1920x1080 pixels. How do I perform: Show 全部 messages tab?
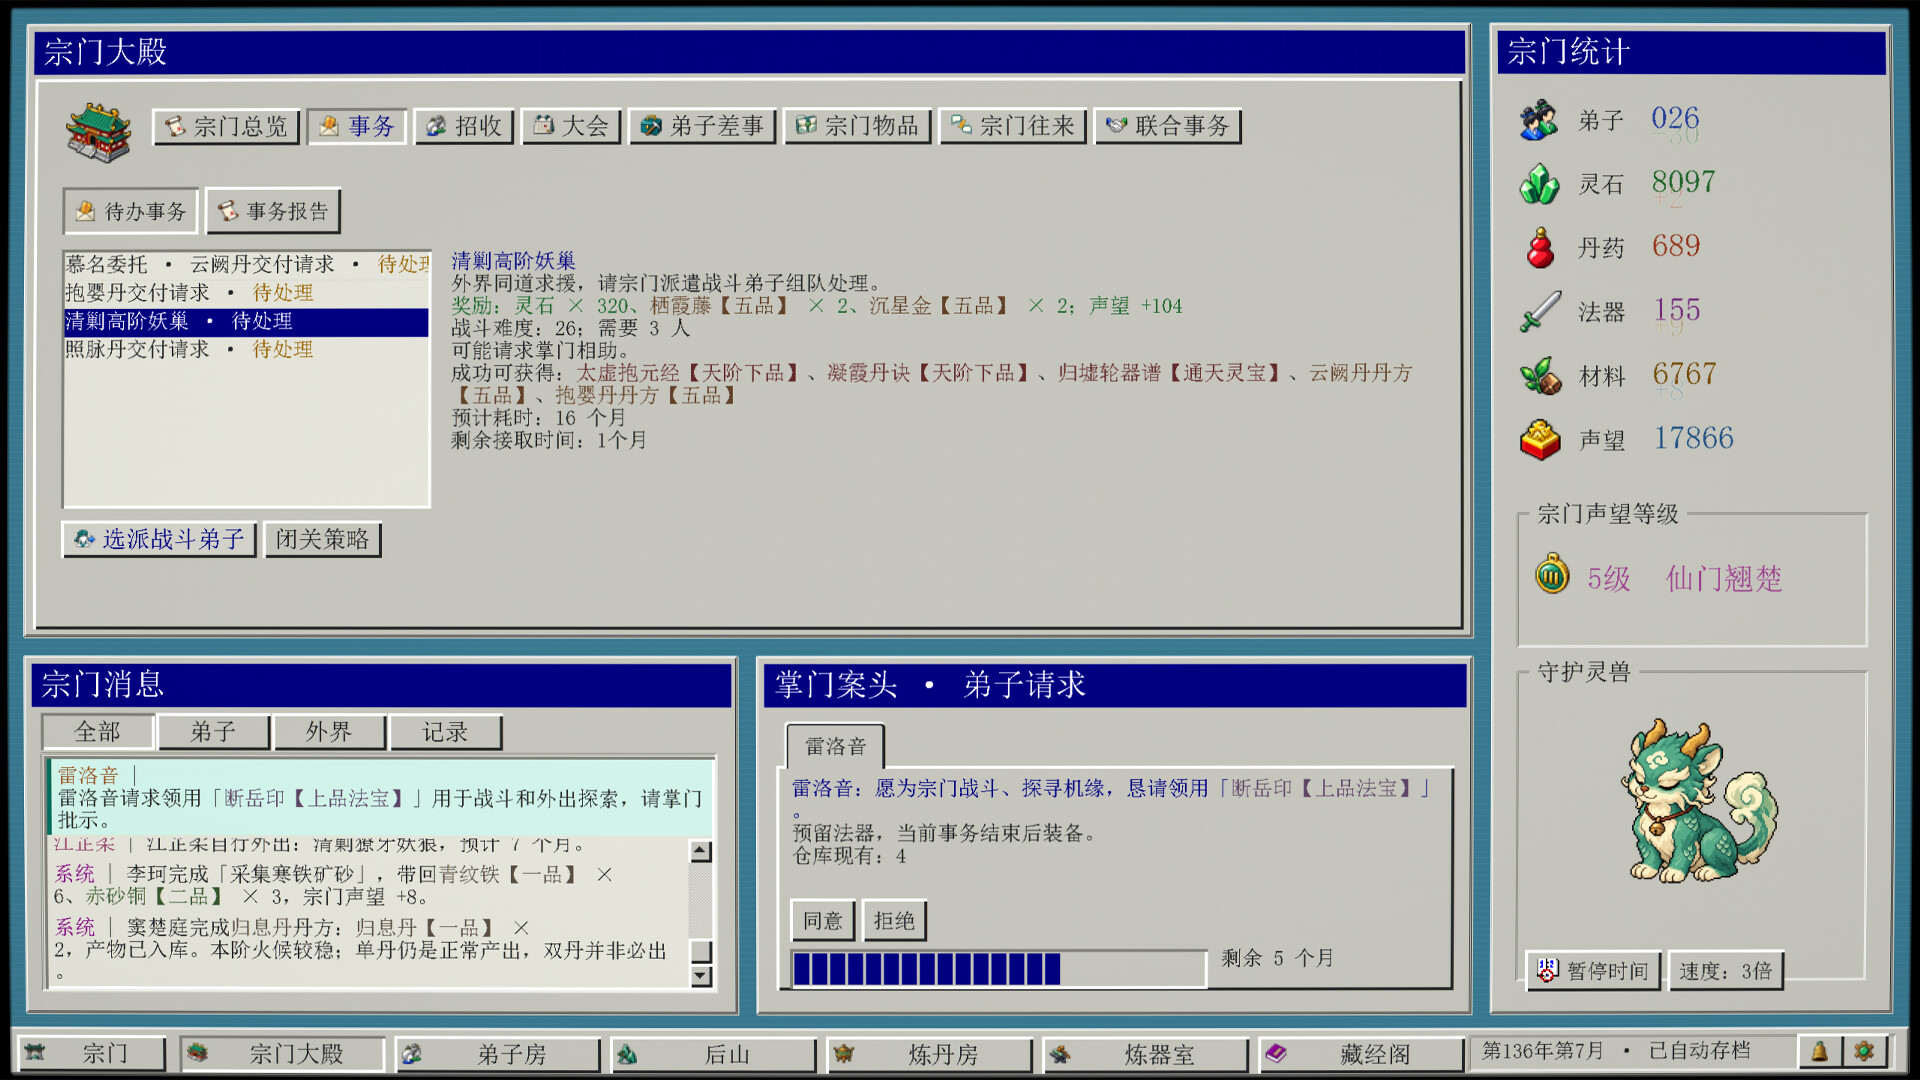[x=98, y=732]
